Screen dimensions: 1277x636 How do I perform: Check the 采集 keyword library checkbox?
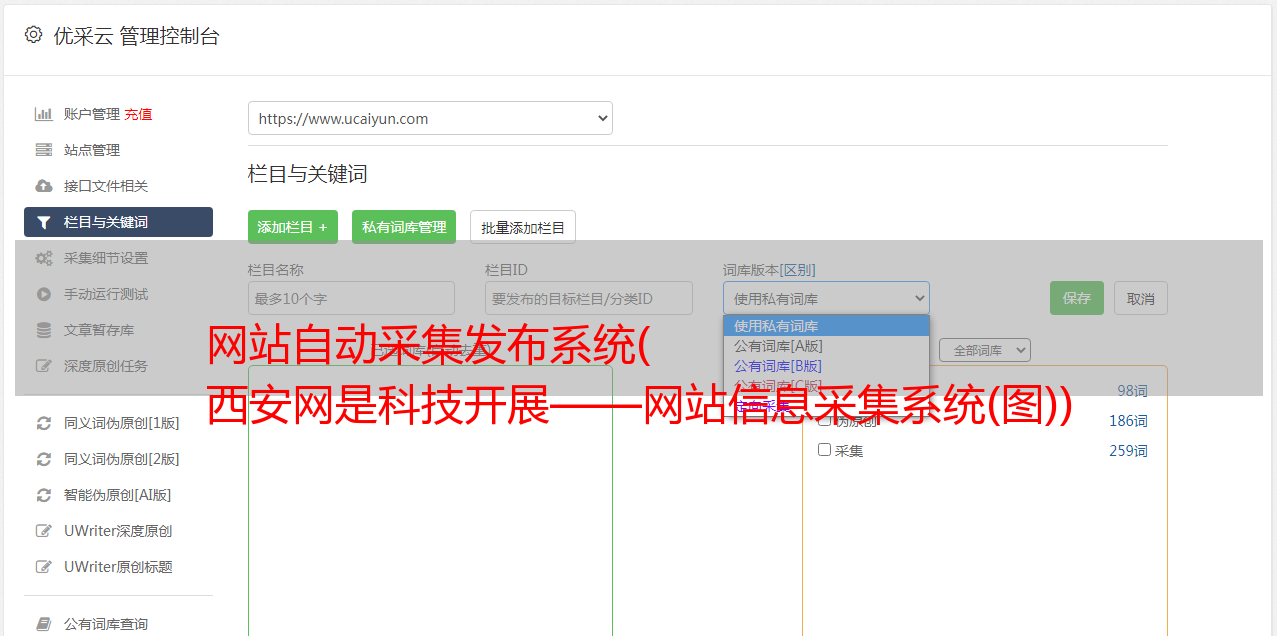click(825, 450)
